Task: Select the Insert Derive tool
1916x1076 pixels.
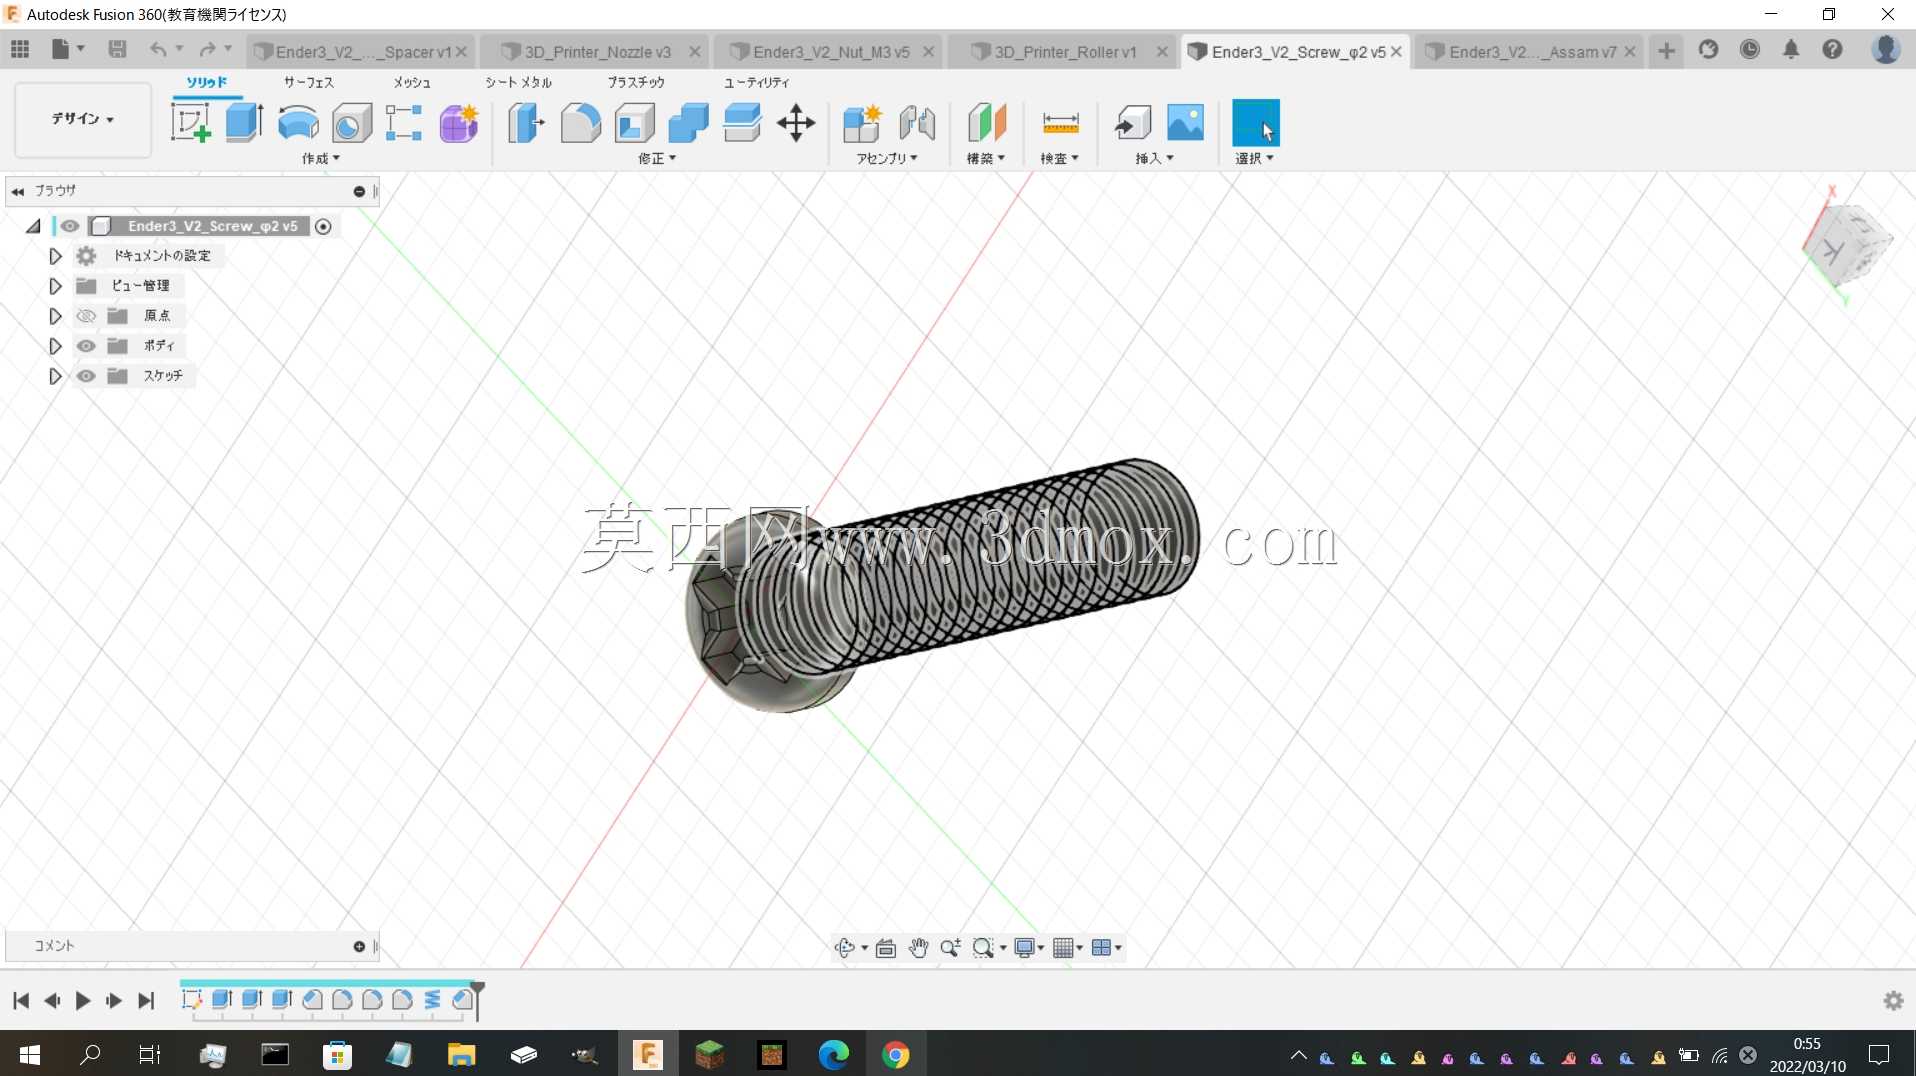Action: [x=1133, y=123]
